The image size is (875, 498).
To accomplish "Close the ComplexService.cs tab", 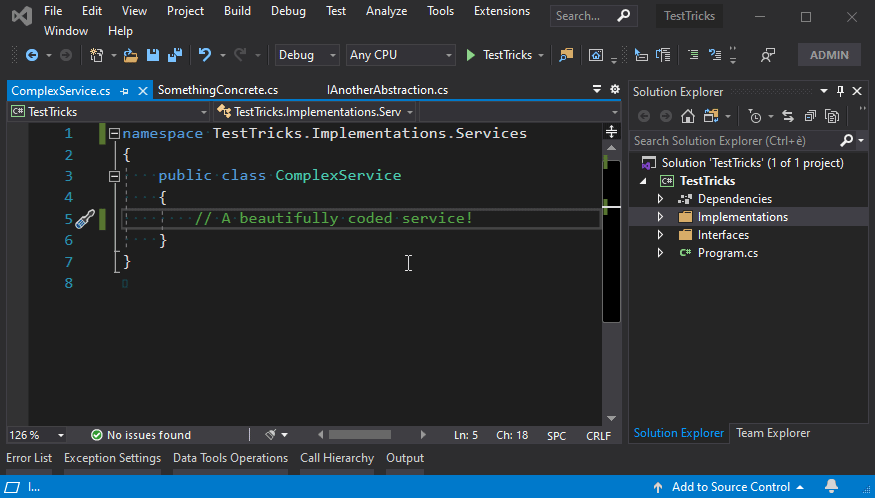I will click(143, 91).
